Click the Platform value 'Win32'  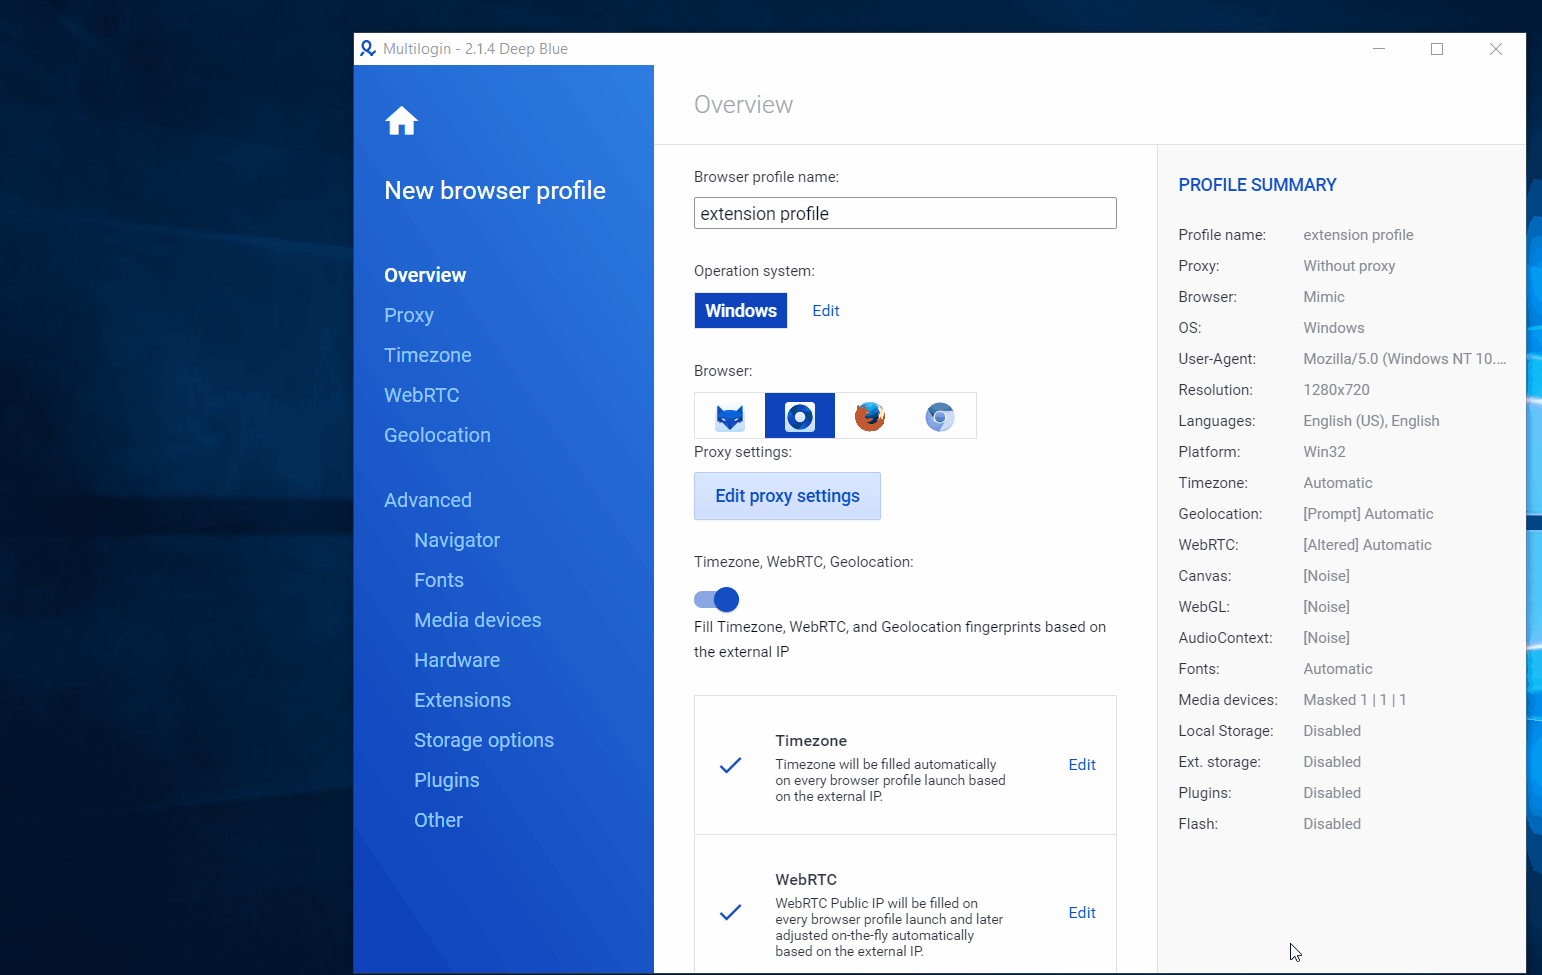(1324, 452)
